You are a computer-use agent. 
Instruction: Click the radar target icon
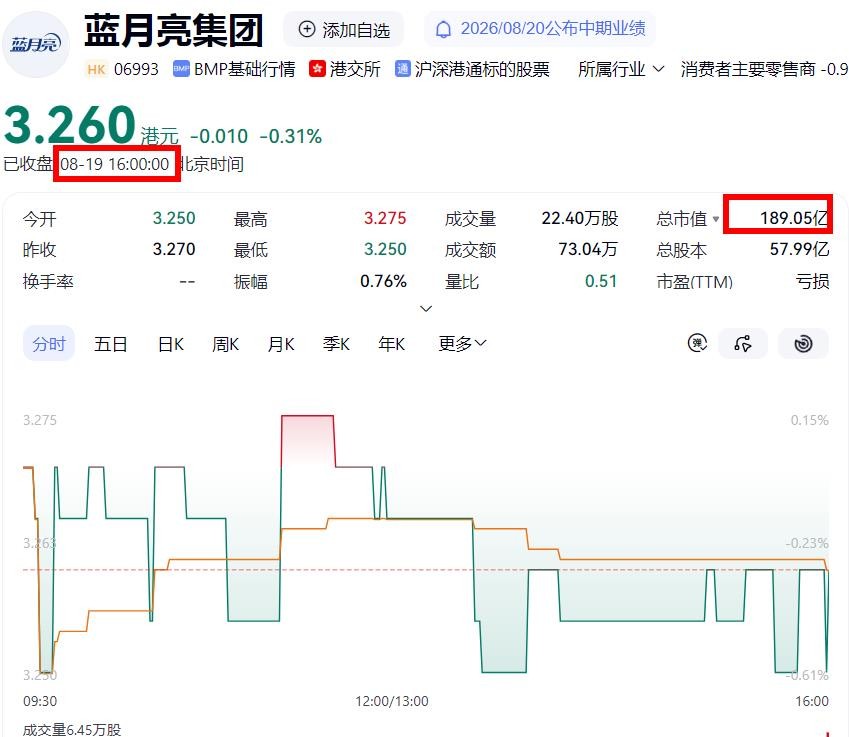coord(803,343)
